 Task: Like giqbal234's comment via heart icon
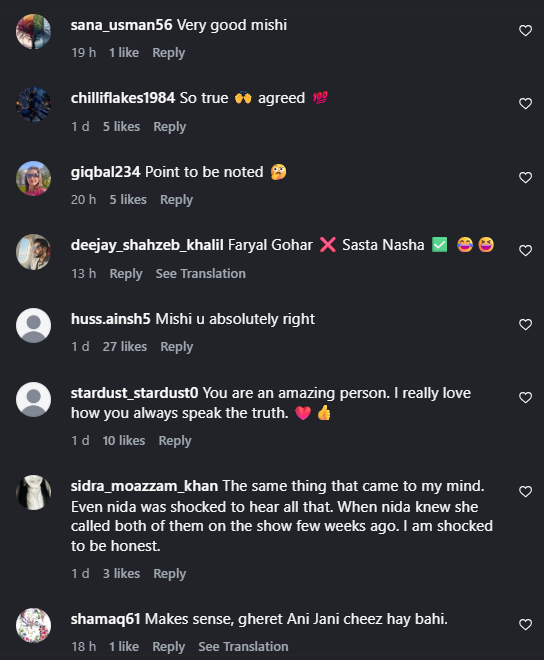click(x=525, y=178)
